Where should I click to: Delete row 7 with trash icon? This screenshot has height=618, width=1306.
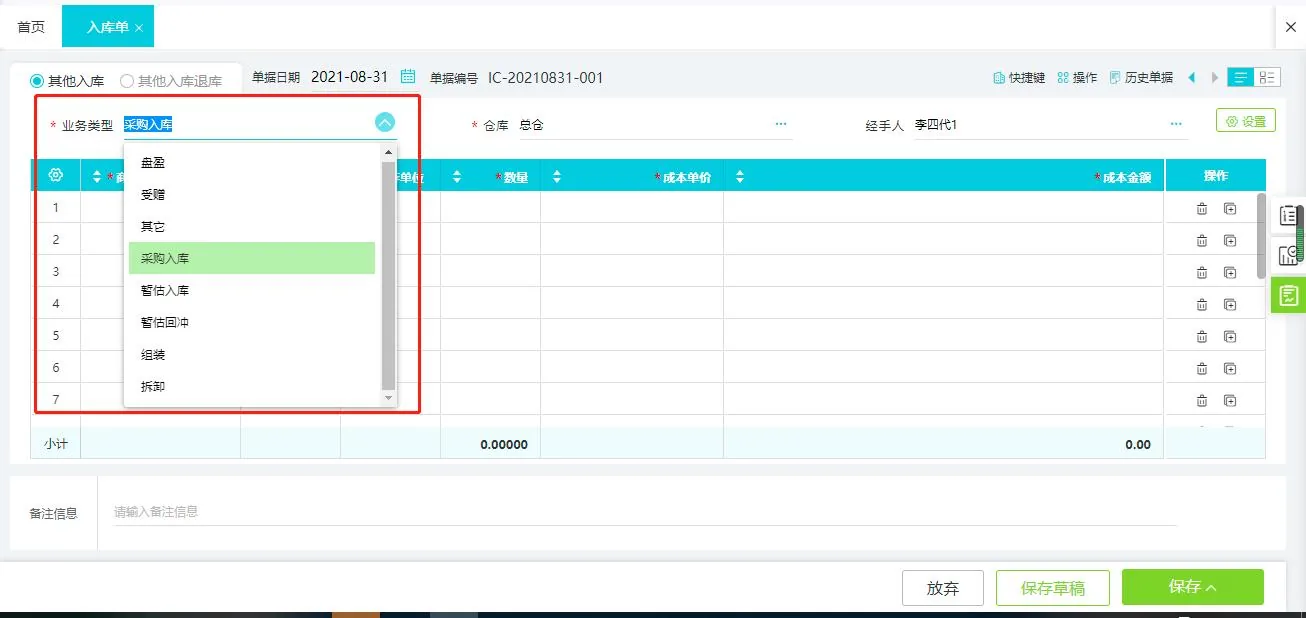coord(1202,400)
